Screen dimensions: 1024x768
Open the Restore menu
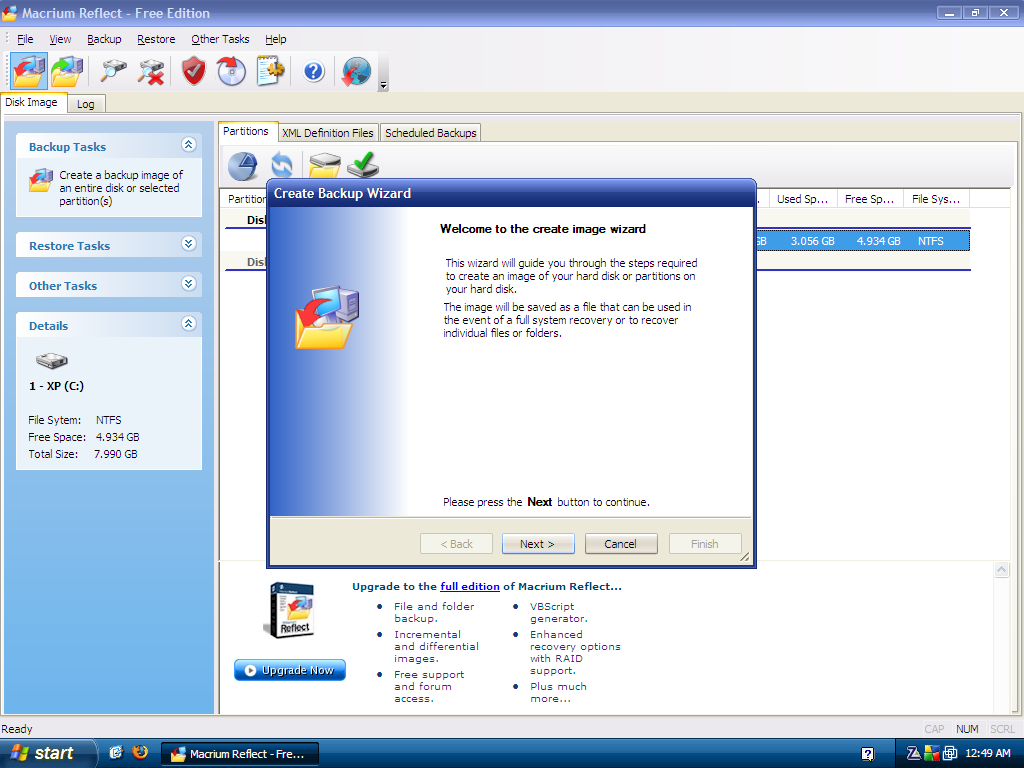point(156,39)
